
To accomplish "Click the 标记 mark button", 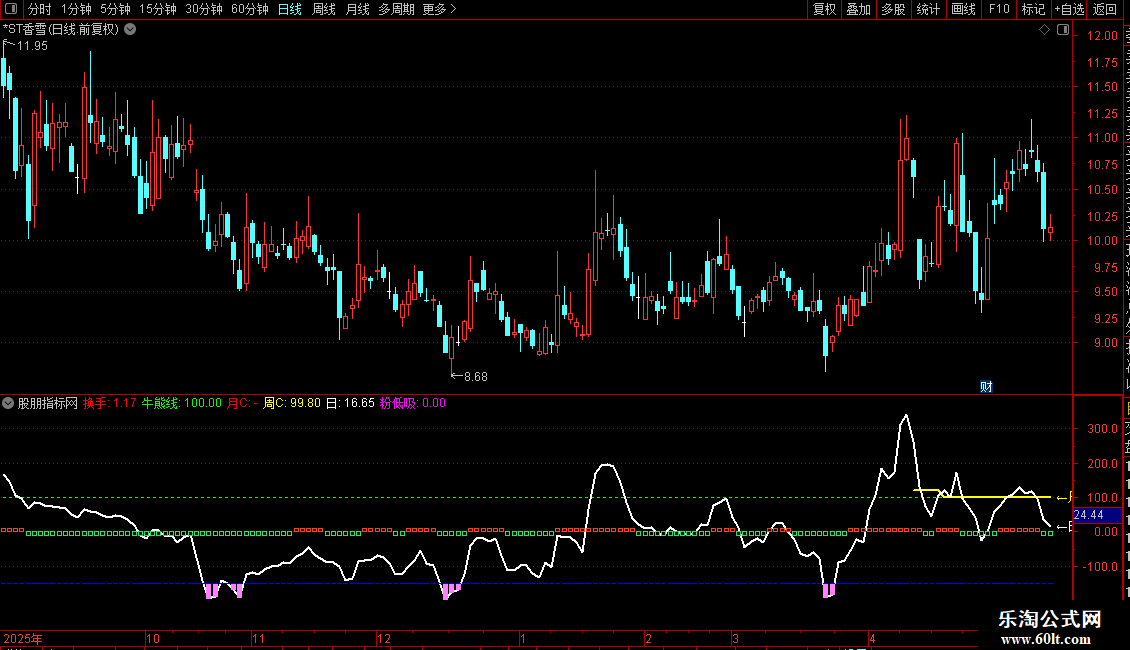I will click(1033, 9).
